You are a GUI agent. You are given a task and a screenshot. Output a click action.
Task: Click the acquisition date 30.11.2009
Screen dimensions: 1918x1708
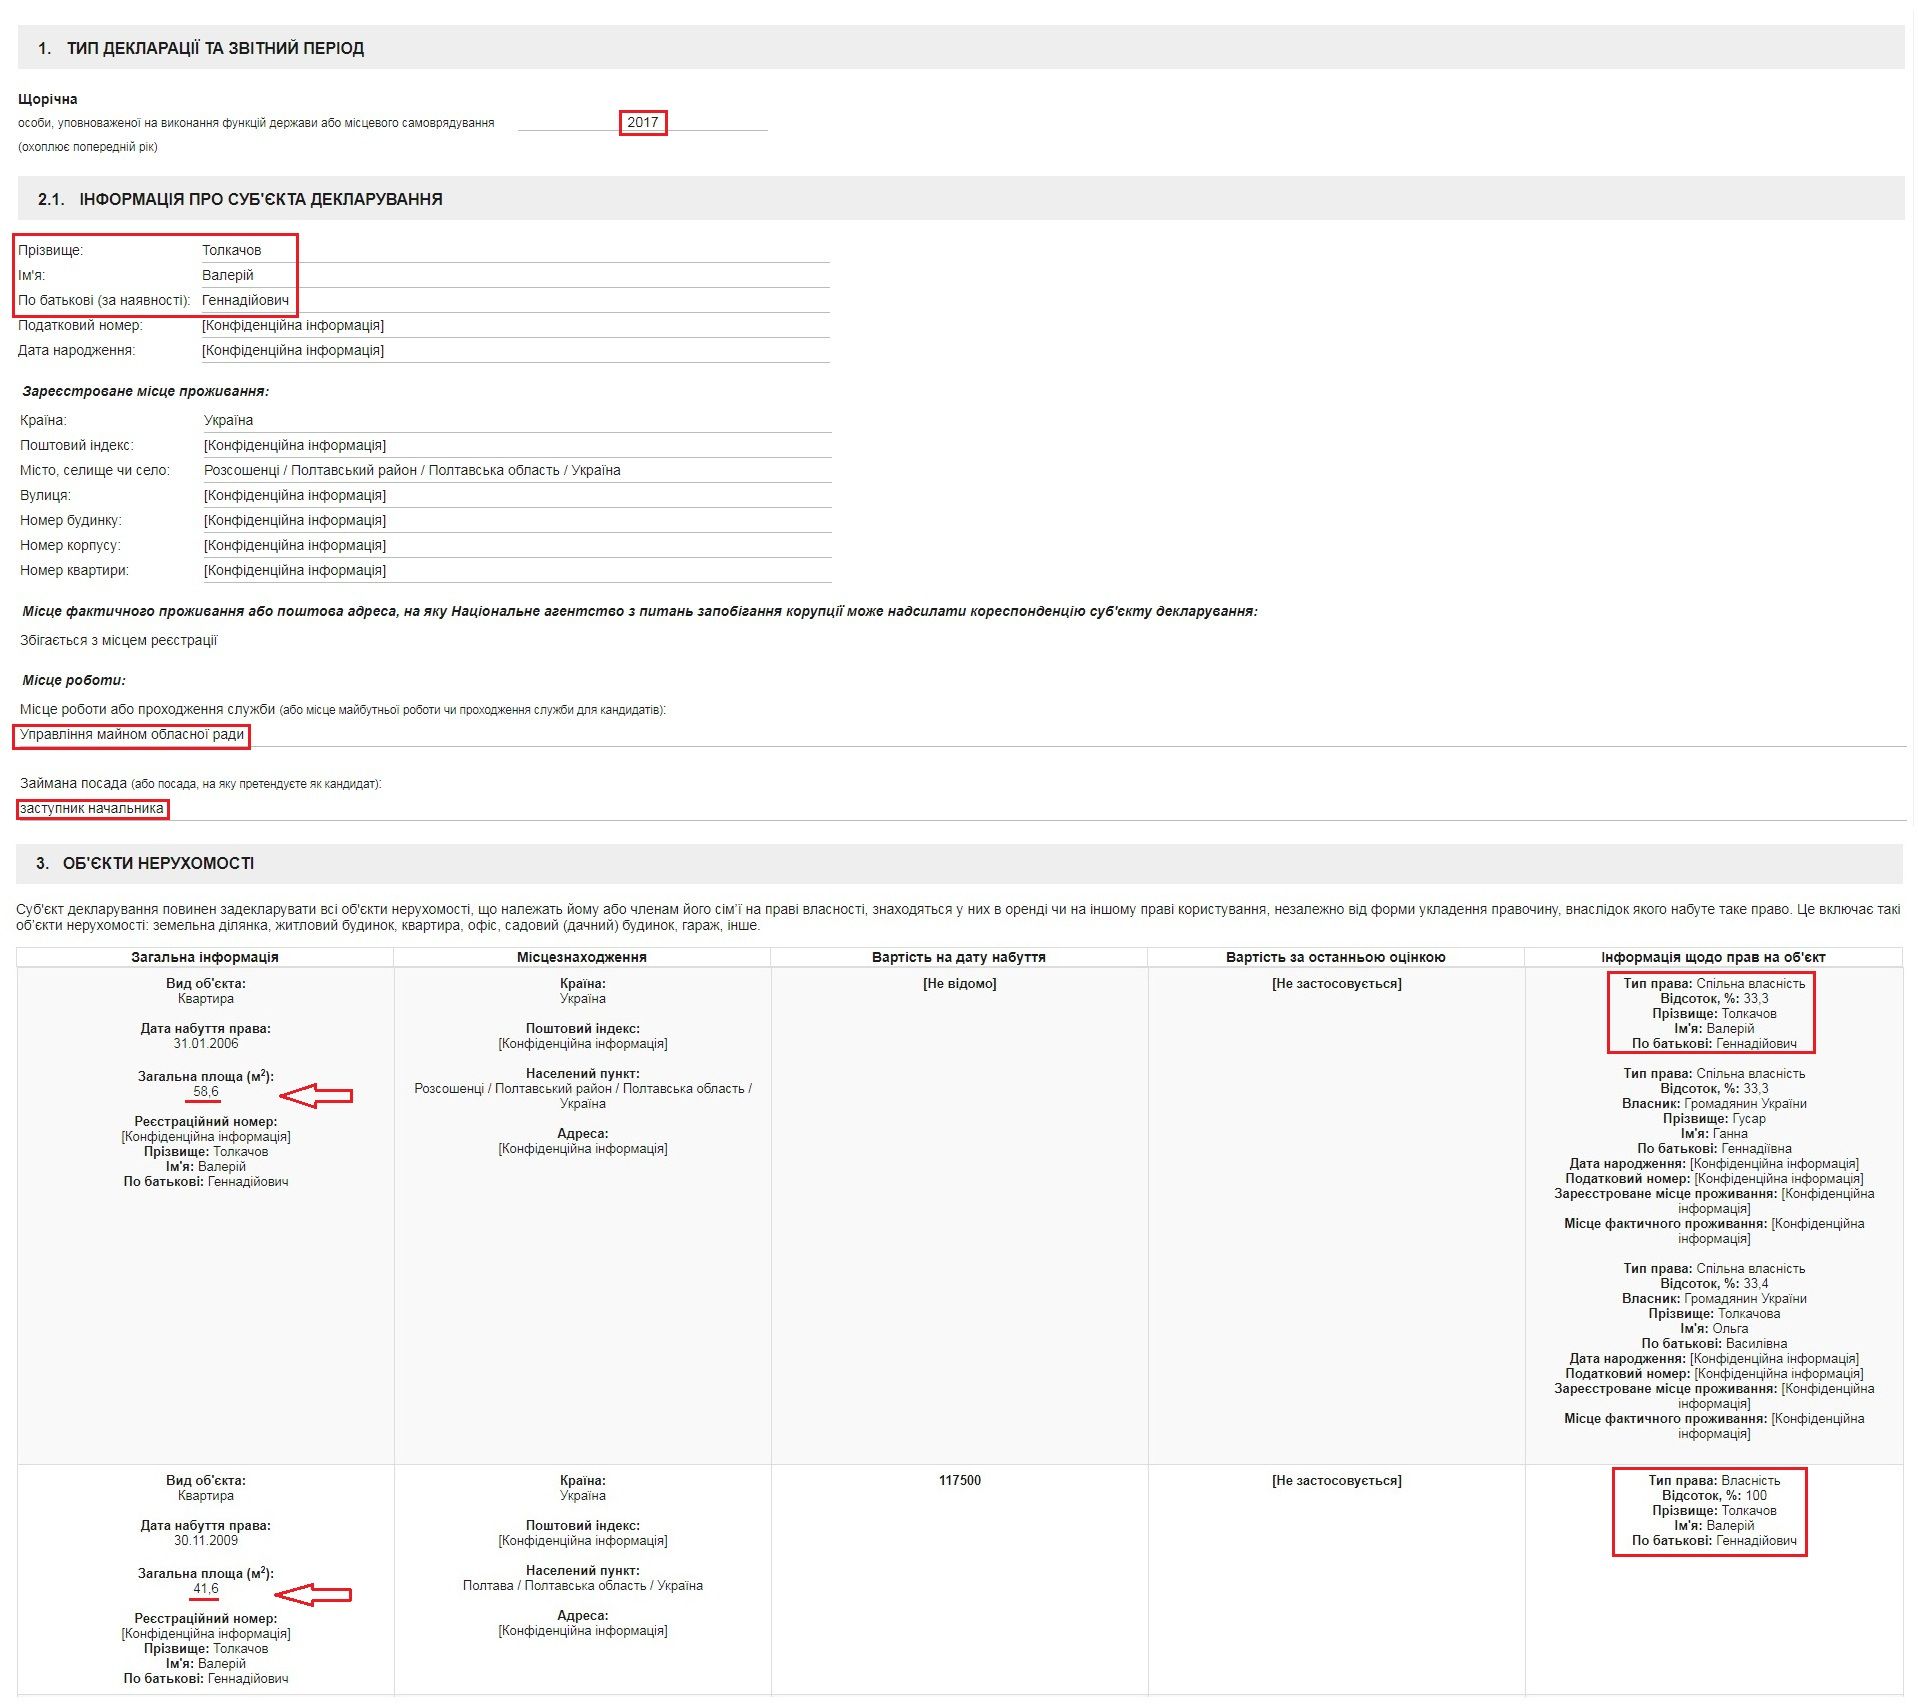point(206,1540)
